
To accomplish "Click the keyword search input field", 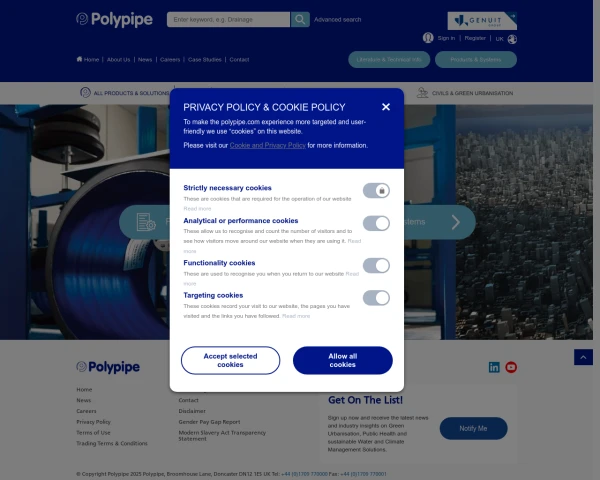I will [x=228, y=20].
